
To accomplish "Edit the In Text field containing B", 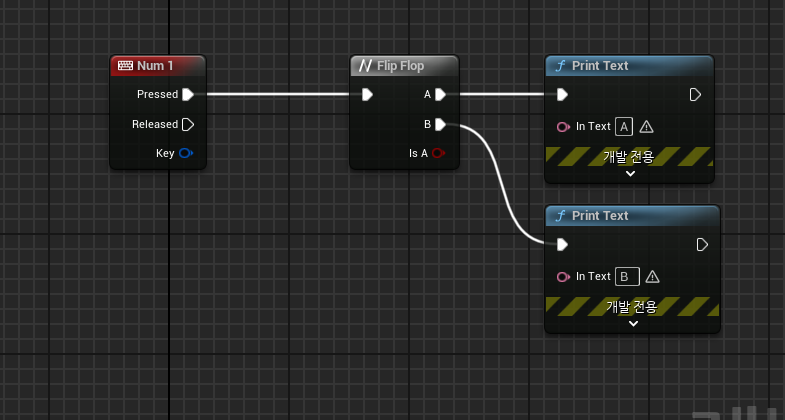I will click(x=627, y=276).
